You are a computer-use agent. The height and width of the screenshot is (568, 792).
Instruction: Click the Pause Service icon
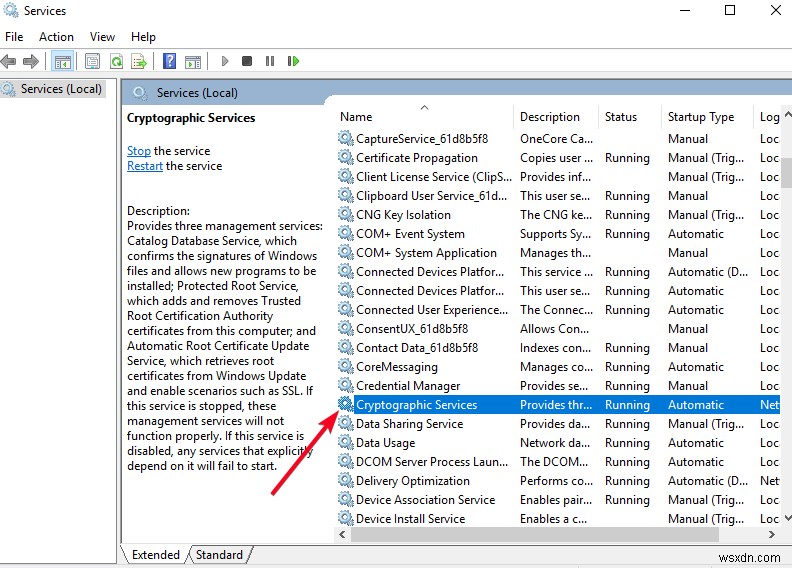coord(270,62)
